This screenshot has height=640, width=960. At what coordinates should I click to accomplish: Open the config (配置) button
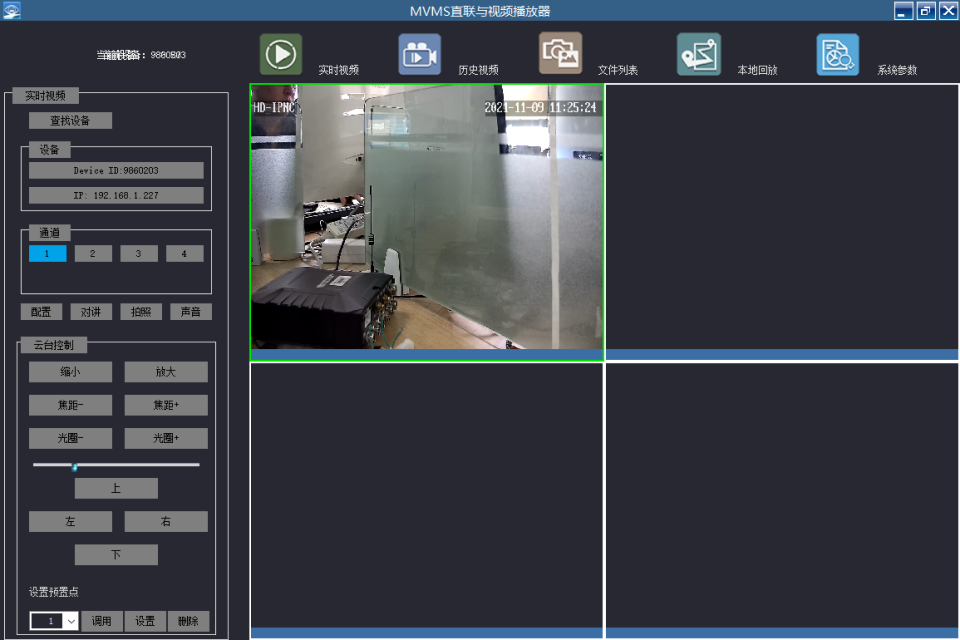[41, 312]
